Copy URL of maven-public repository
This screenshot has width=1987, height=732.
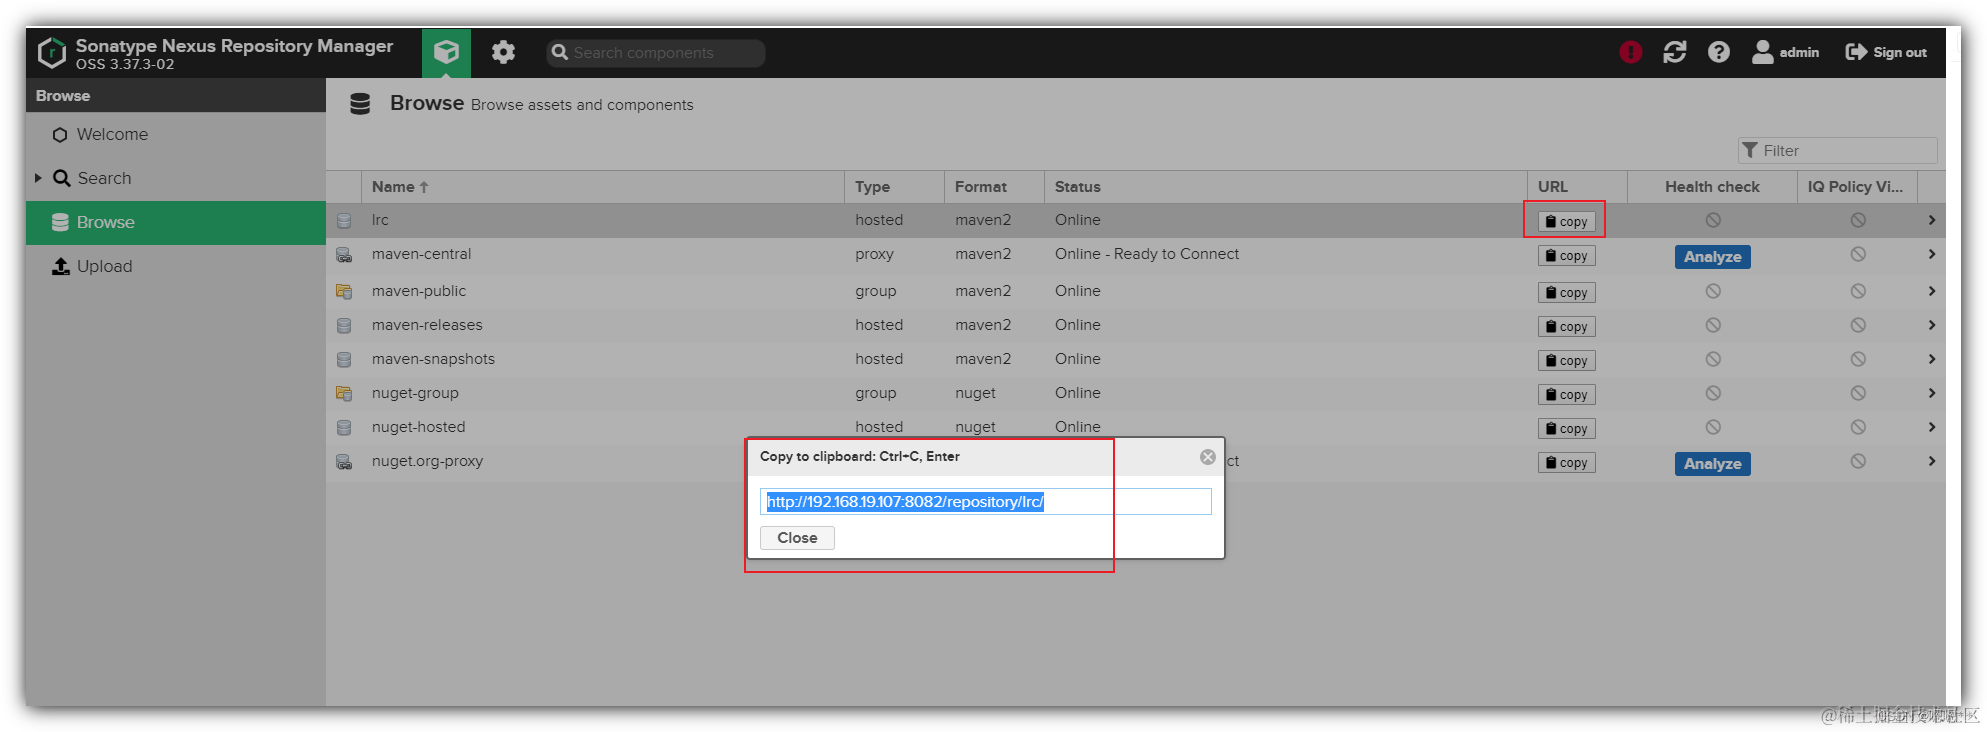click(1566, 293)
